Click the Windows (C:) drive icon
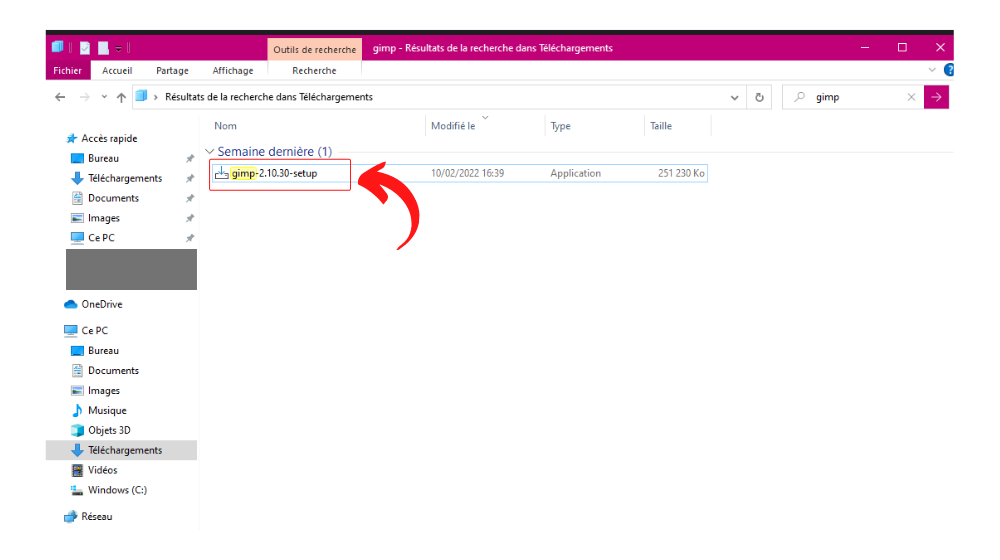Image resolution: width=1000 pixels, height=560 pixels. click(77, 490)
